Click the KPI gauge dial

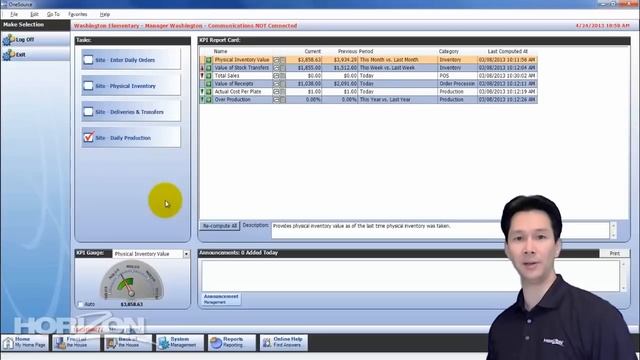coord(131,280)
